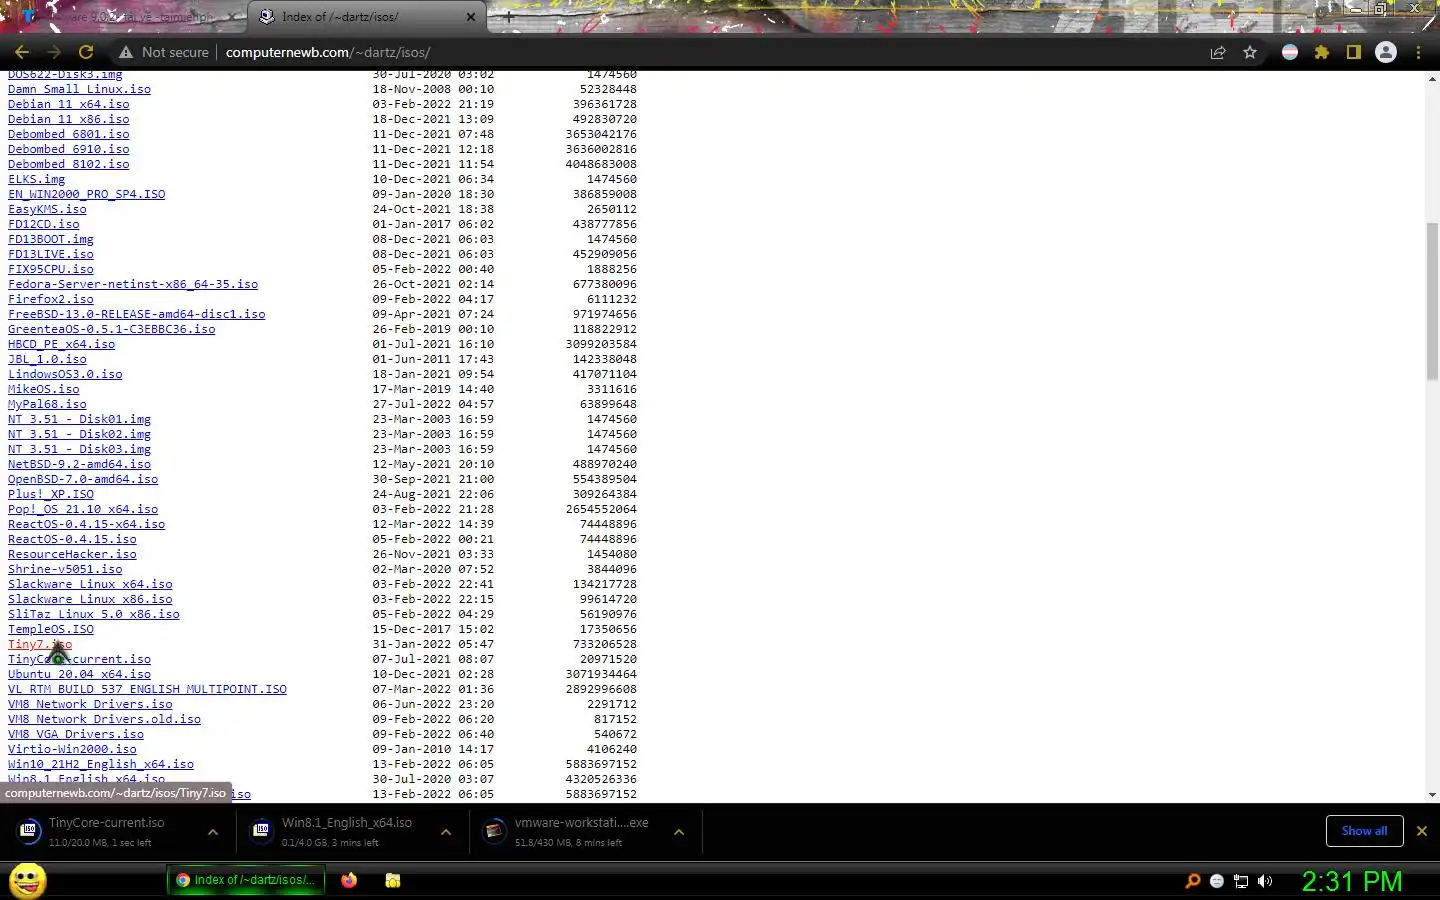The height and width of the screenshot is (900, 1440).
Task: Click the share page icon in address bar
Action: 1218,52
